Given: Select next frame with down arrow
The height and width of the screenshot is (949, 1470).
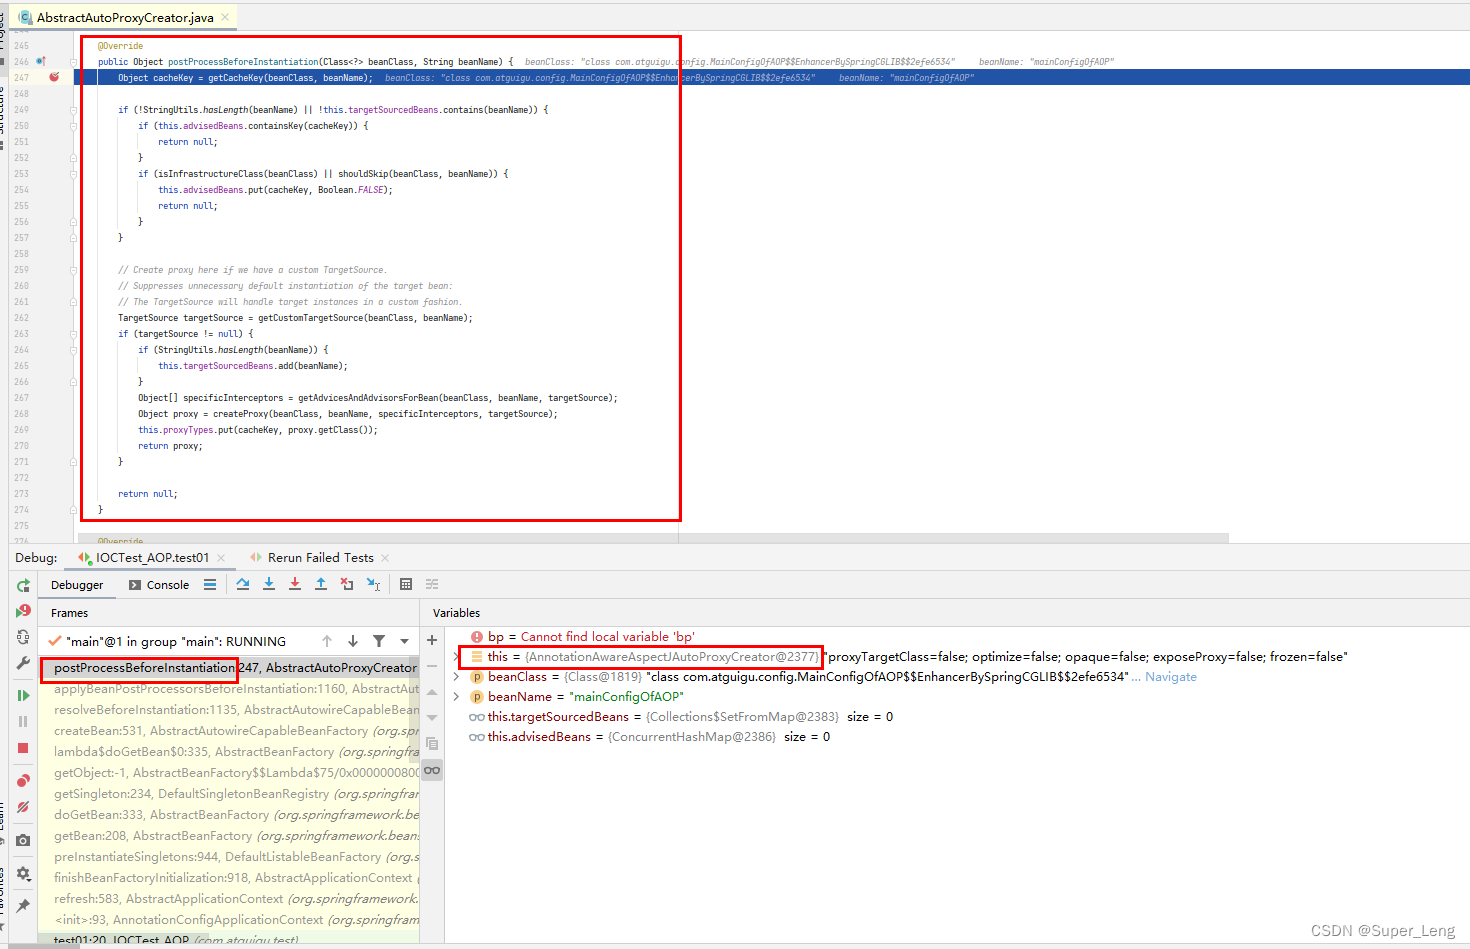Looking at the screenshot, I should (353, 641).
